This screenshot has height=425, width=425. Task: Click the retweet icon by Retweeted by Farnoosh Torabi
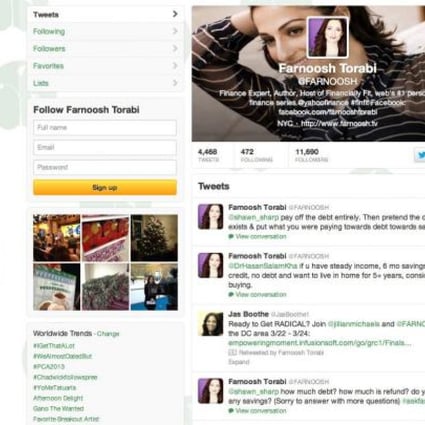pos(232,352)
